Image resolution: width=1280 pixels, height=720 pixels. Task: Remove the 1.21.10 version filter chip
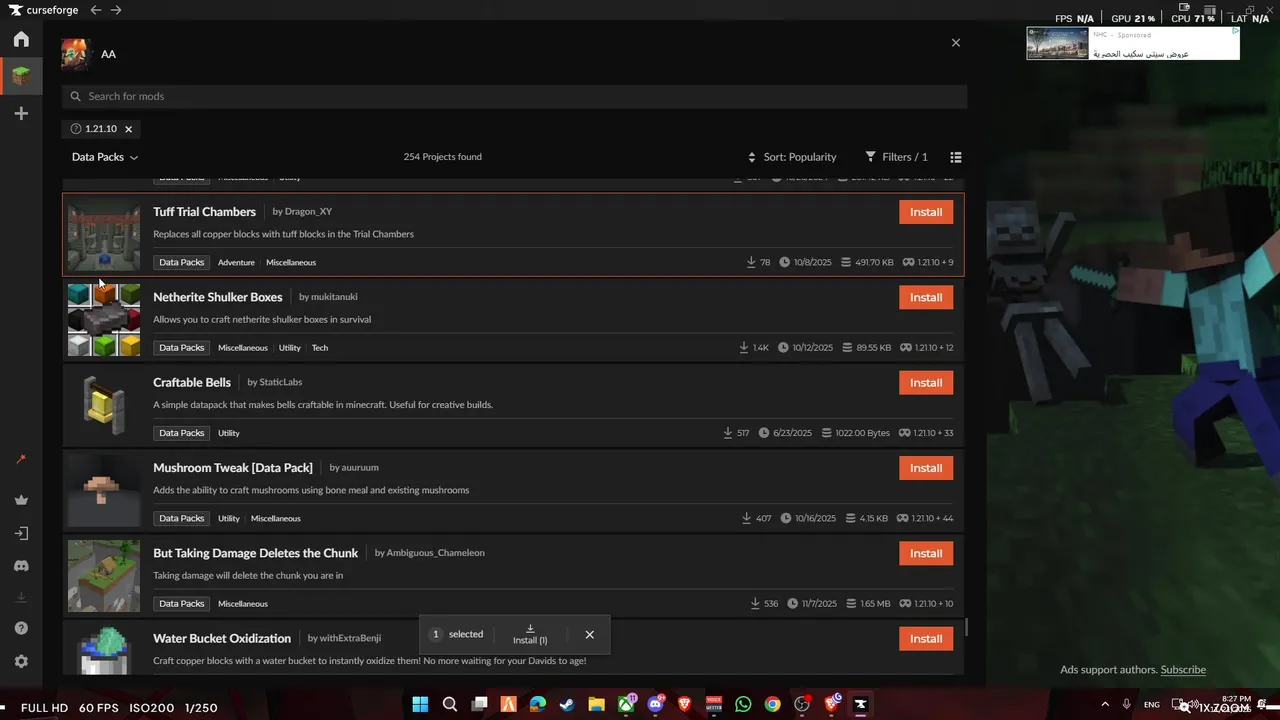[x=128, y=129]
